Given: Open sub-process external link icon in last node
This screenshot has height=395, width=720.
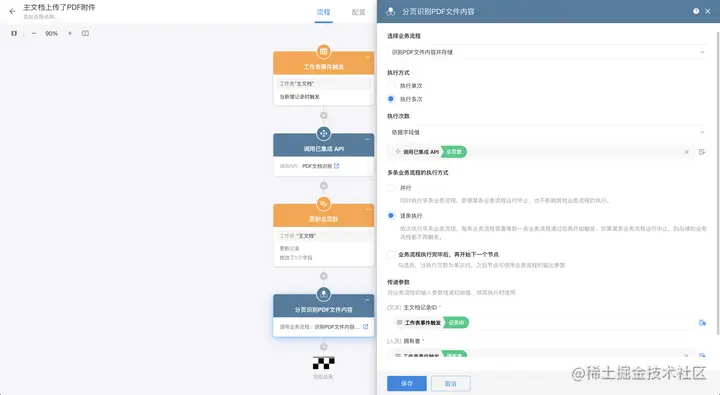Looking at the screenshot, I should click(366, 327).
